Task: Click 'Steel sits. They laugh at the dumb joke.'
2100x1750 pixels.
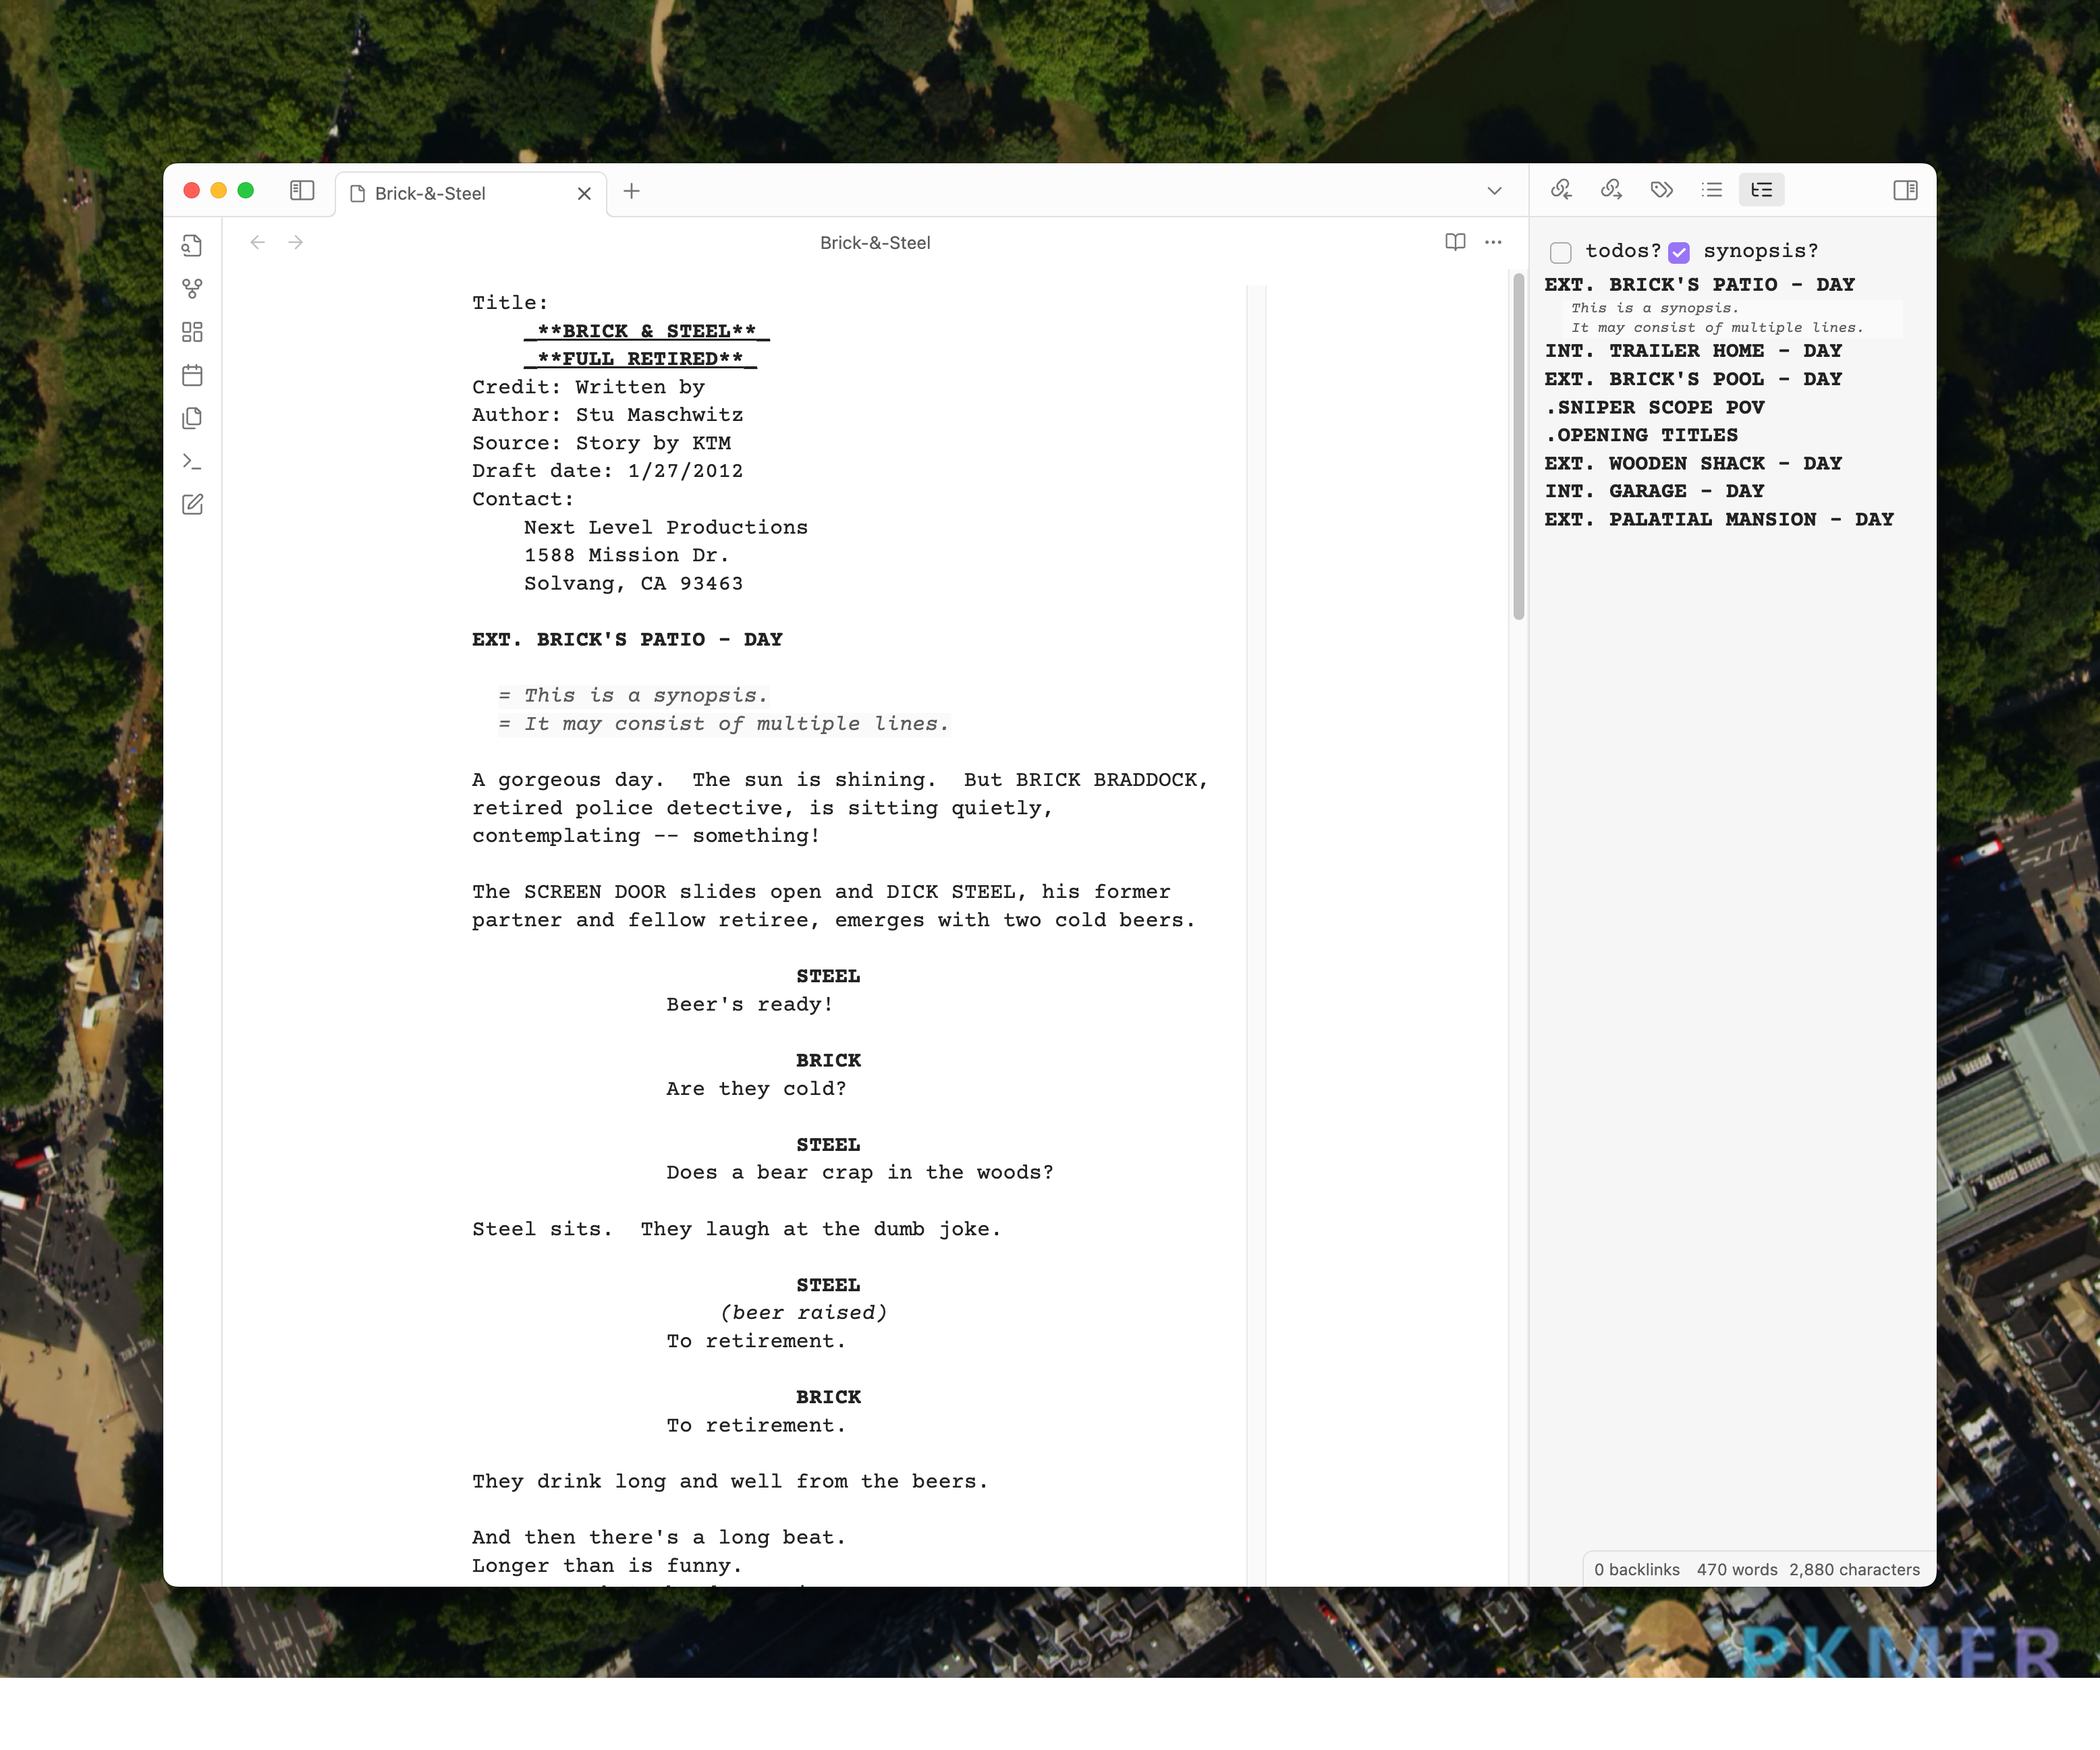Action: click(736, 1228)
